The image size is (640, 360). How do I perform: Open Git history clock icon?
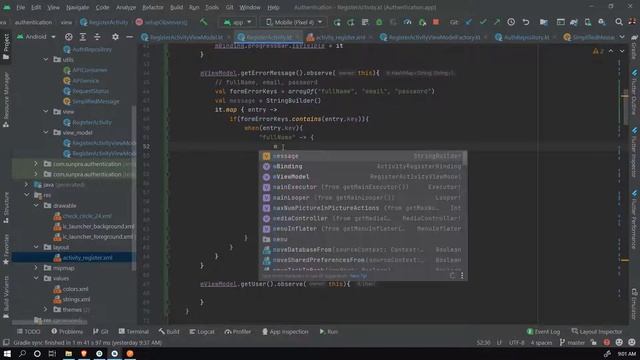pos(511,22)
